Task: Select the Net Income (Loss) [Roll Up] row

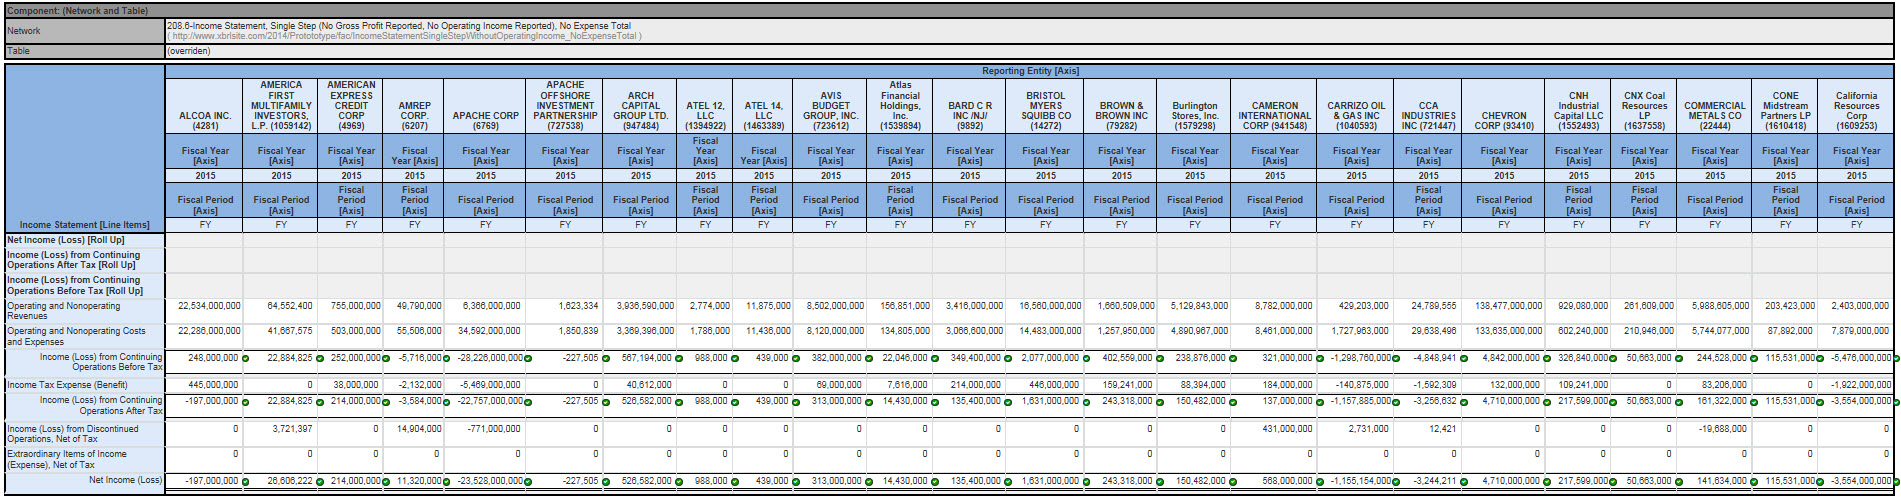Action: 84,240
